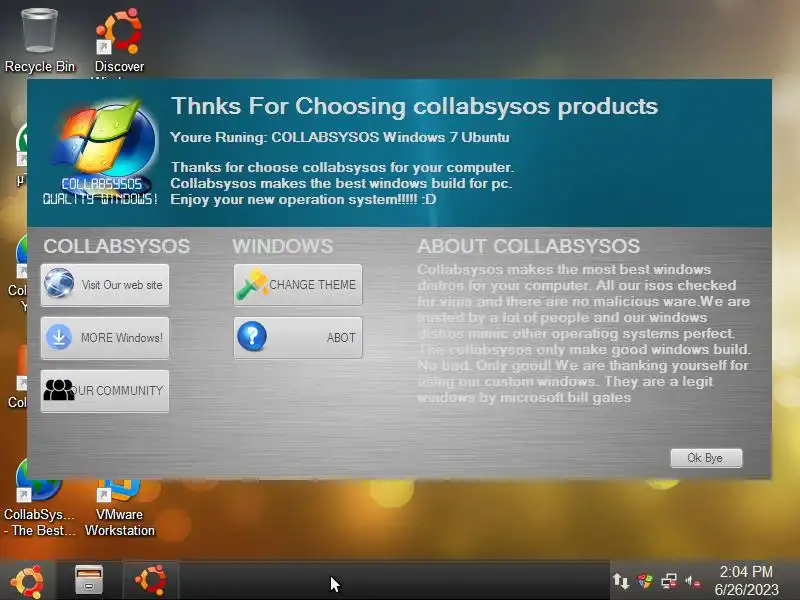This screenshot has height=600, width=800.
Task: Click the Ubuntu start button in the taskbar
Action: pos(27,581)
